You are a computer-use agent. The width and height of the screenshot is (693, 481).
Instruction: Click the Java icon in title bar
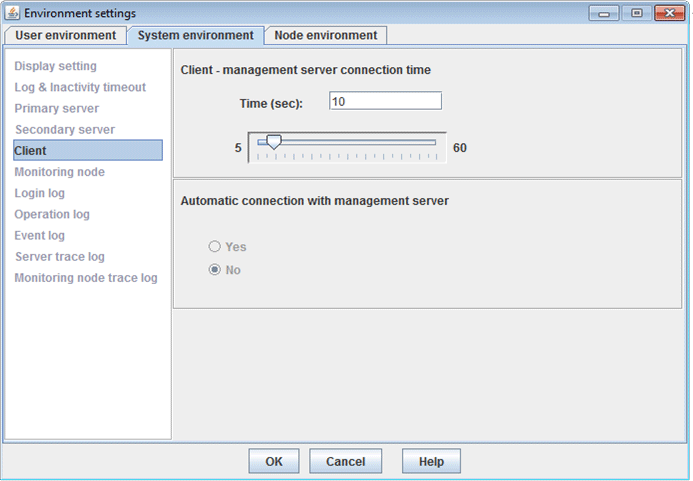coord(11,13)
